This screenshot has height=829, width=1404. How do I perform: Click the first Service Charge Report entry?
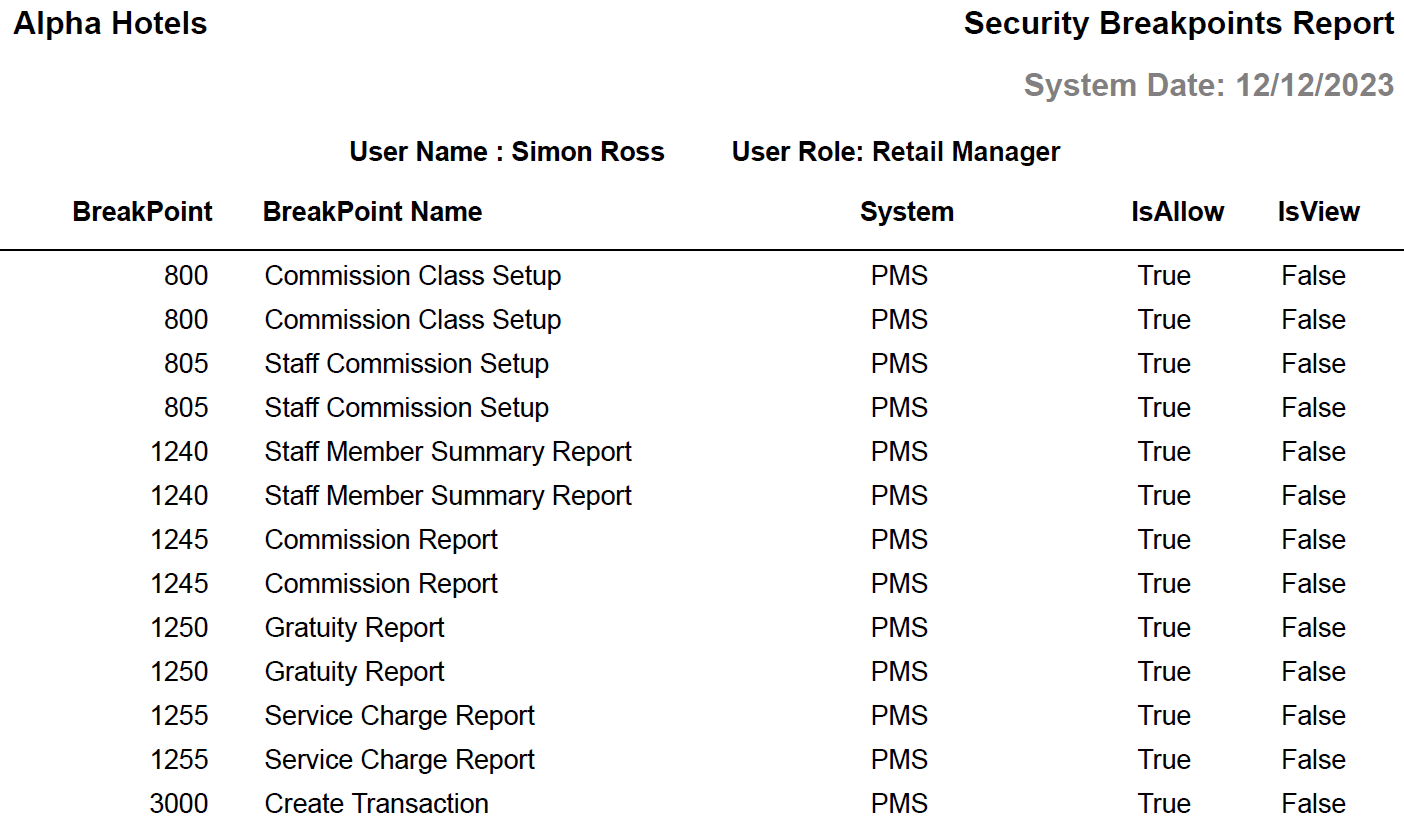point(399,716)
